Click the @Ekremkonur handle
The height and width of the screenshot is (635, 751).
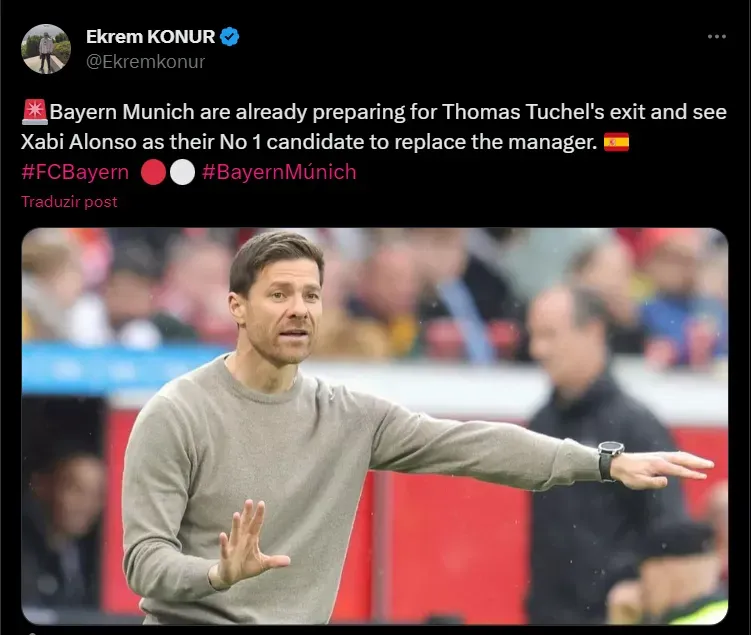click(x=146, y=62)
